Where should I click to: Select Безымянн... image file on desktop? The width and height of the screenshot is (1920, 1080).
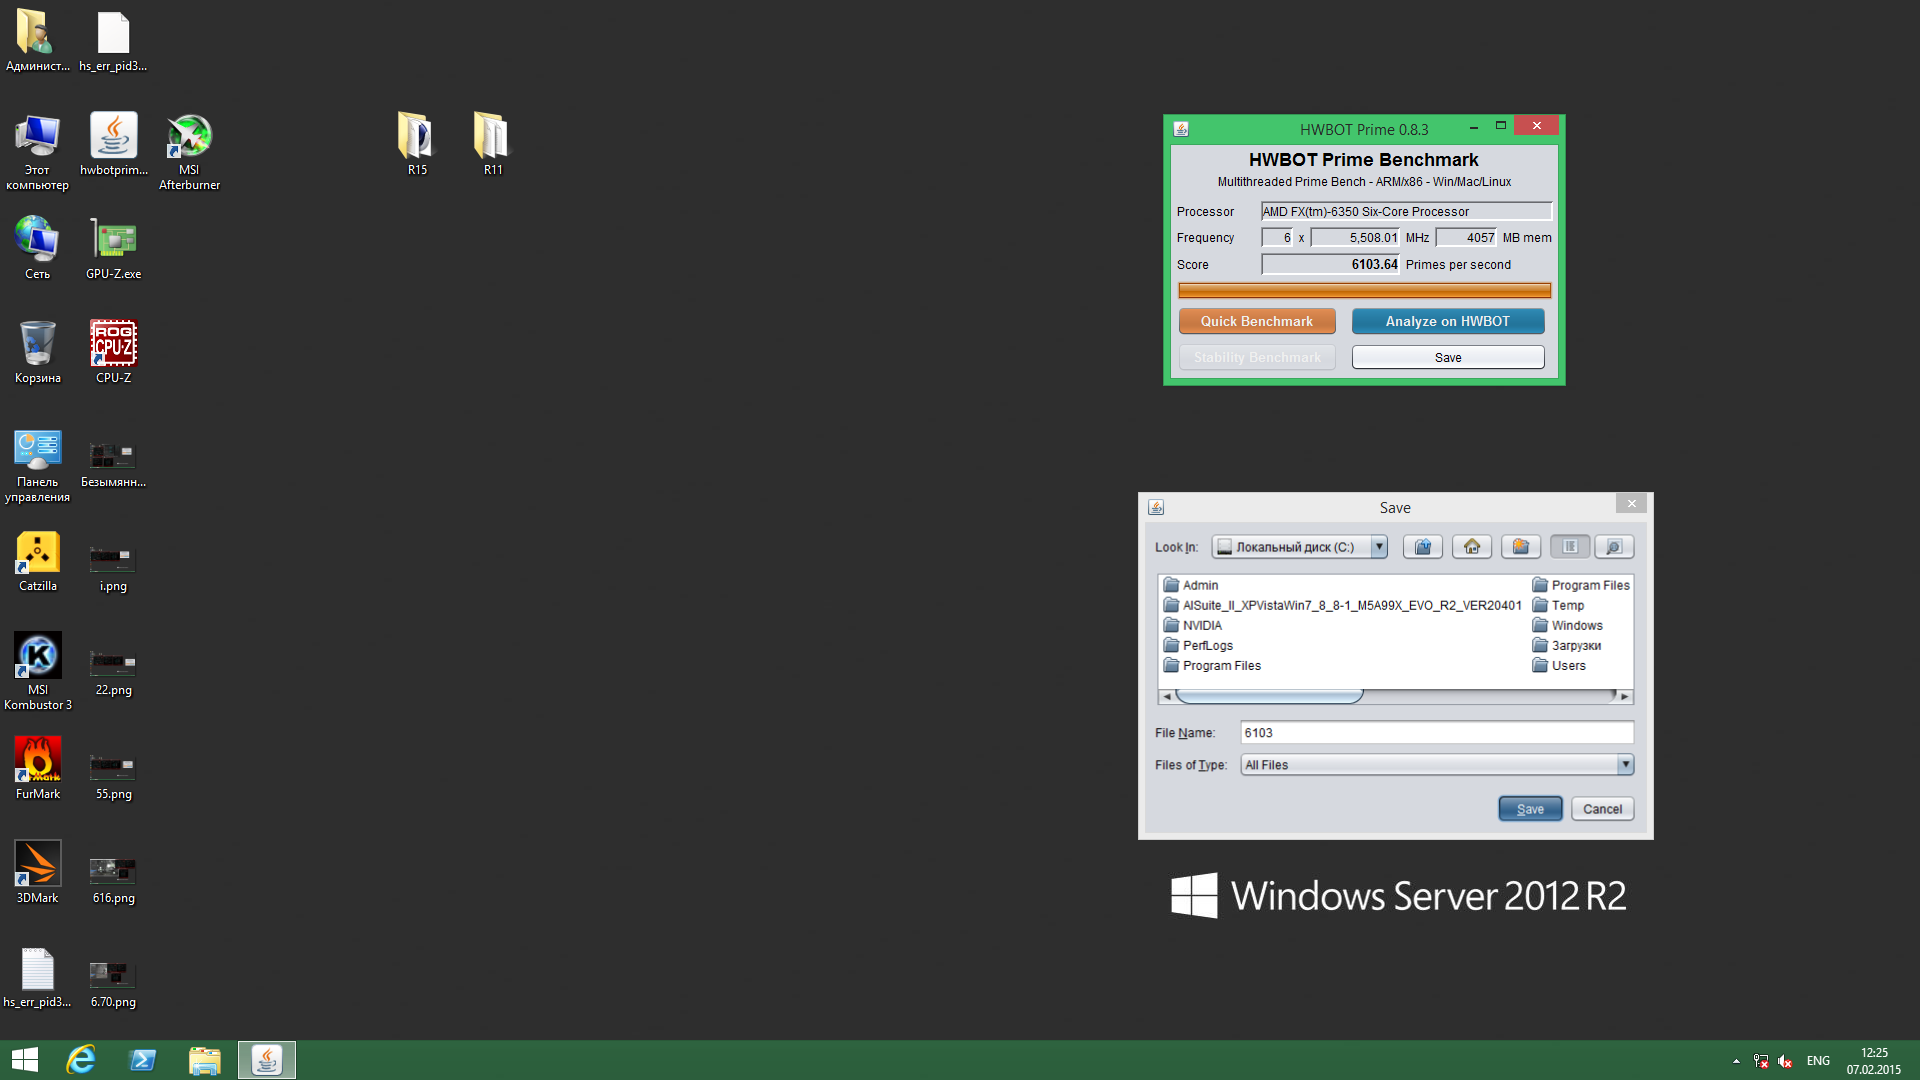pyautogui.click(x=113, y=464)
